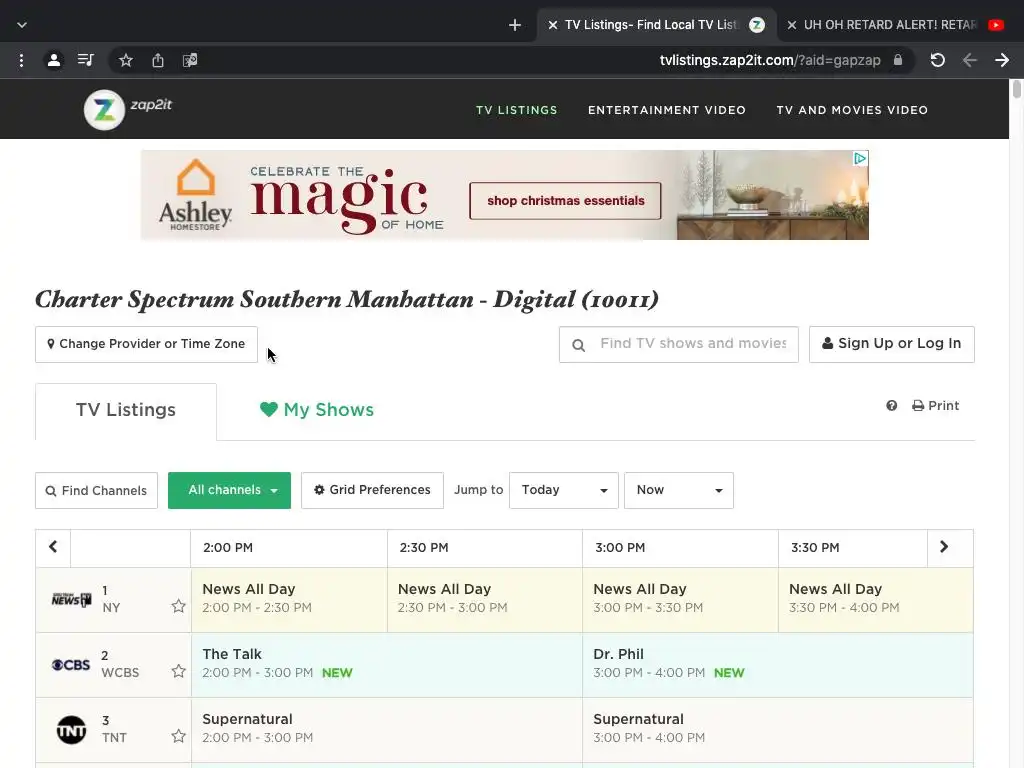Open The Talk listing
Image resolution: width=1024 pixels, height=768 pixels.
coord(387,665)
